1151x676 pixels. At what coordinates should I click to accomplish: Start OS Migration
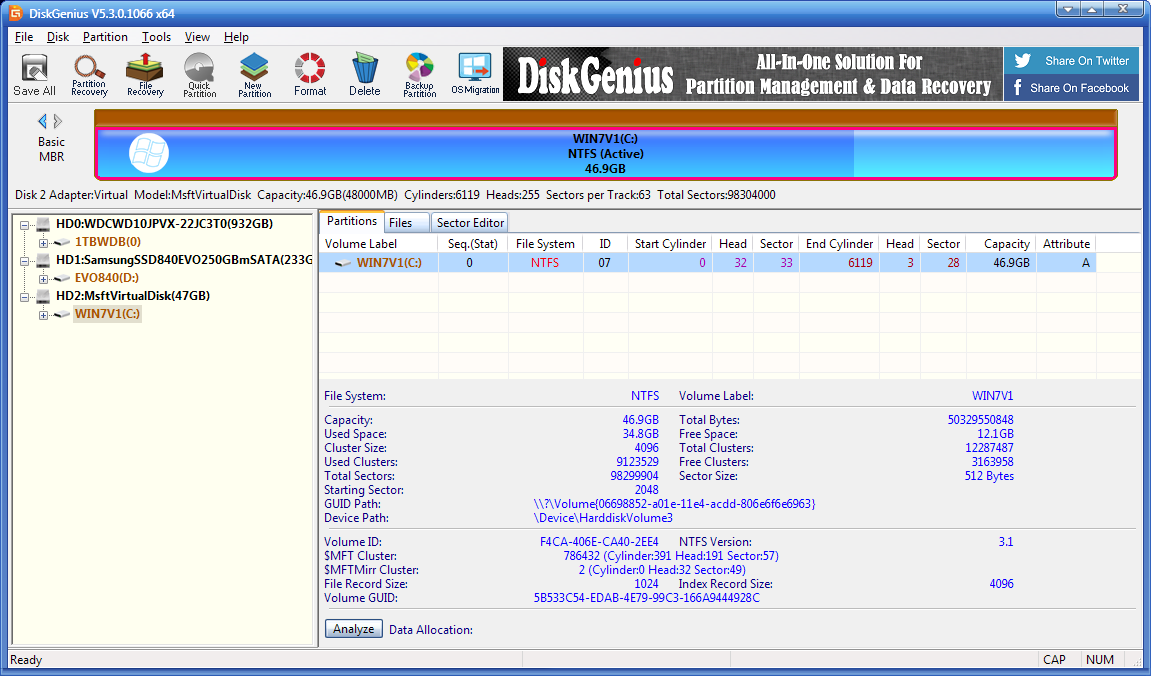[x=474, y=74]
